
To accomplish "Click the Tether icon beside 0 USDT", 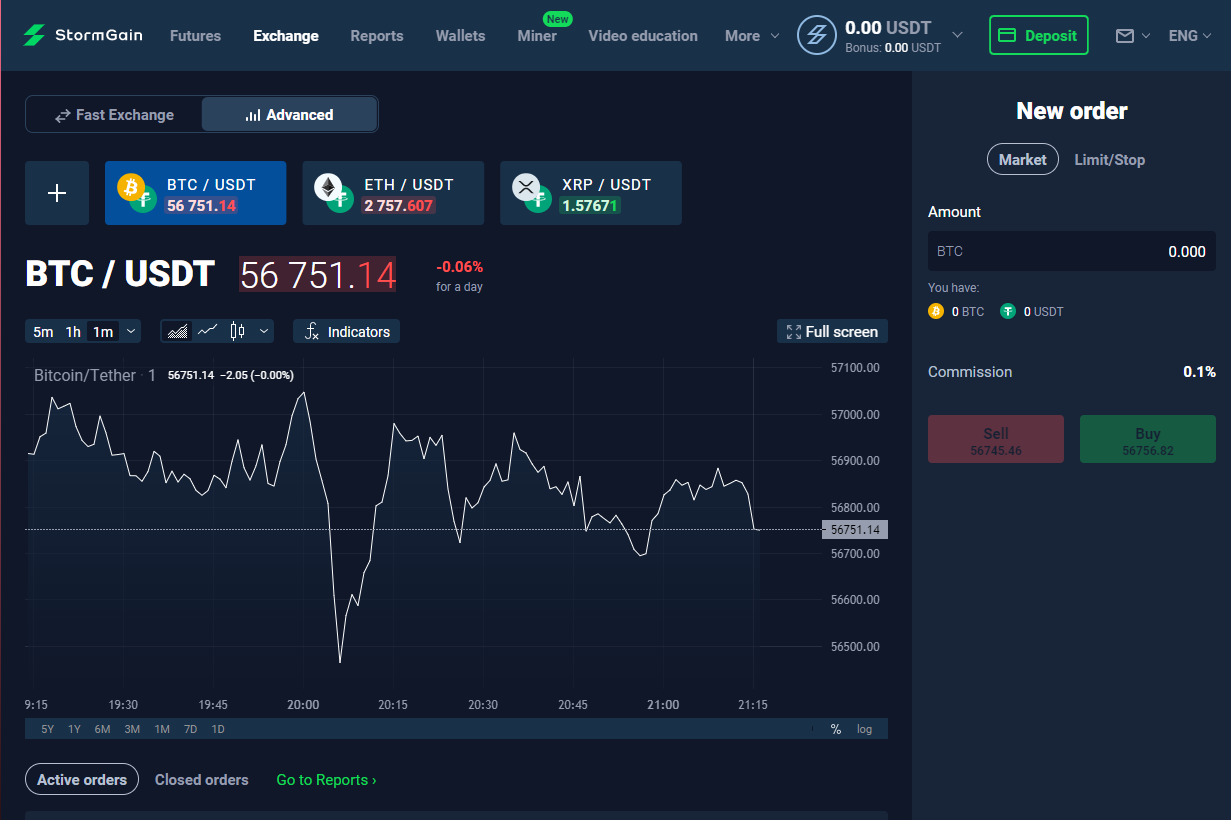I will (1008, 312).
